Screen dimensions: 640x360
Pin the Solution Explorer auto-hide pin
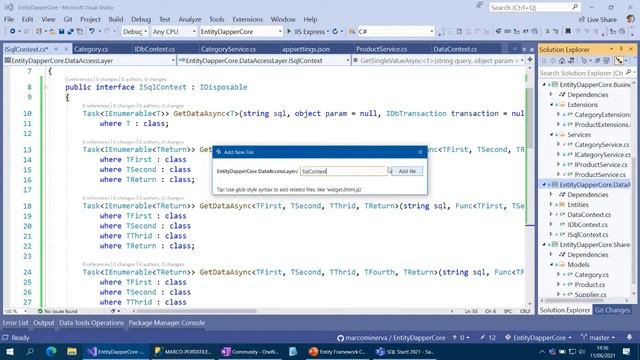621,49
